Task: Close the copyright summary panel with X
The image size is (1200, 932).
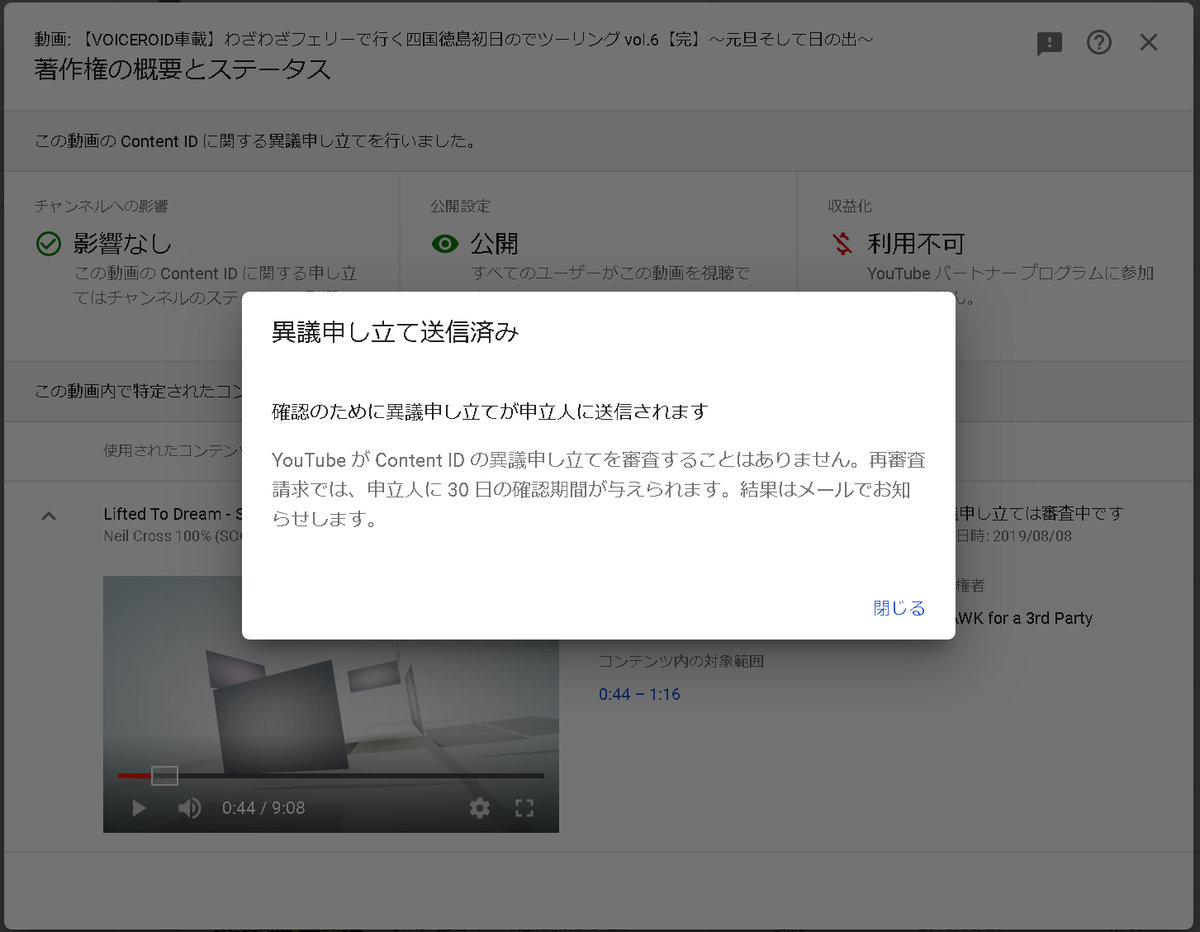Action: (1149, 42)
